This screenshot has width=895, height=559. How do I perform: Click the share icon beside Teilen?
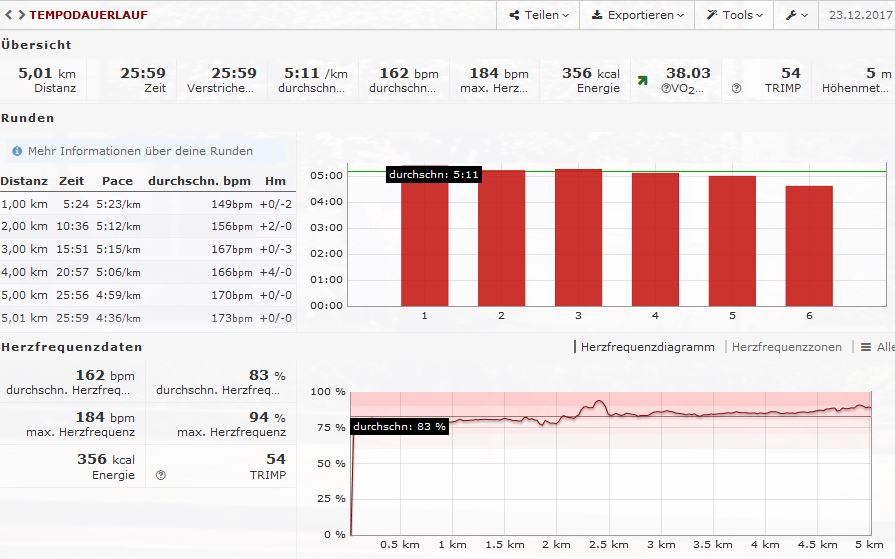515,15
